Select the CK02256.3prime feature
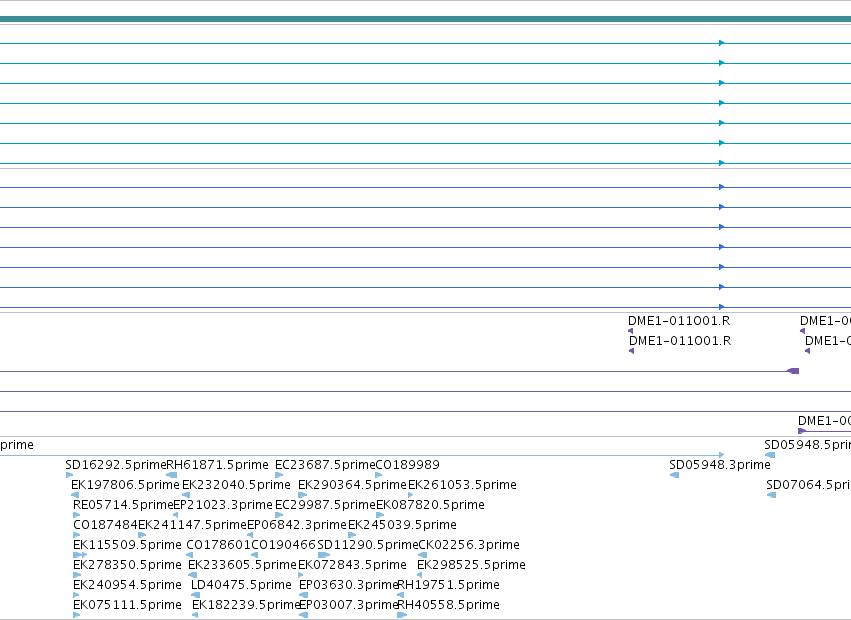The height and width of the screenshot is (620, 851). tap(469, 545)
